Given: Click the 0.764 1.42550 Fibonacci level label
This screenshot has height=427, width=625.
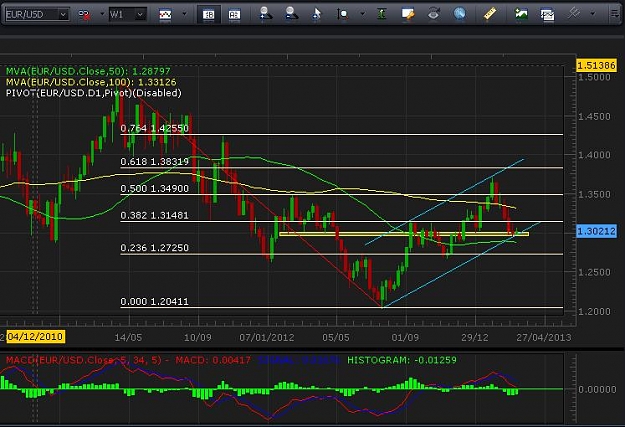Looking at the screenshot, I should click(x=155, y=128).
